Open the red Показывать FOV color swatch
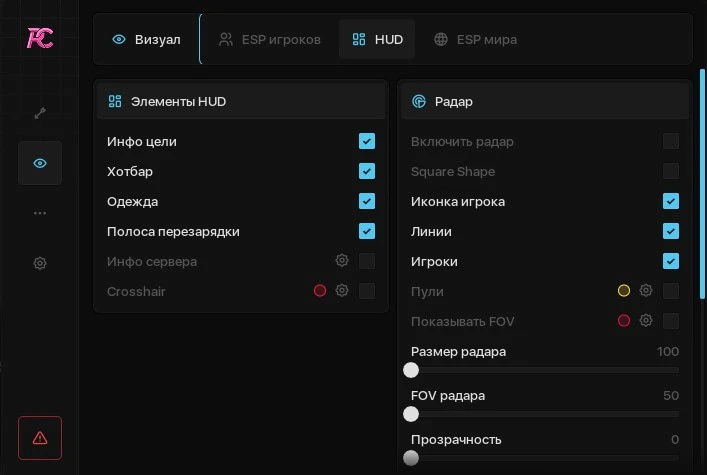The image size is (707, 475). [x=624, y=321]
